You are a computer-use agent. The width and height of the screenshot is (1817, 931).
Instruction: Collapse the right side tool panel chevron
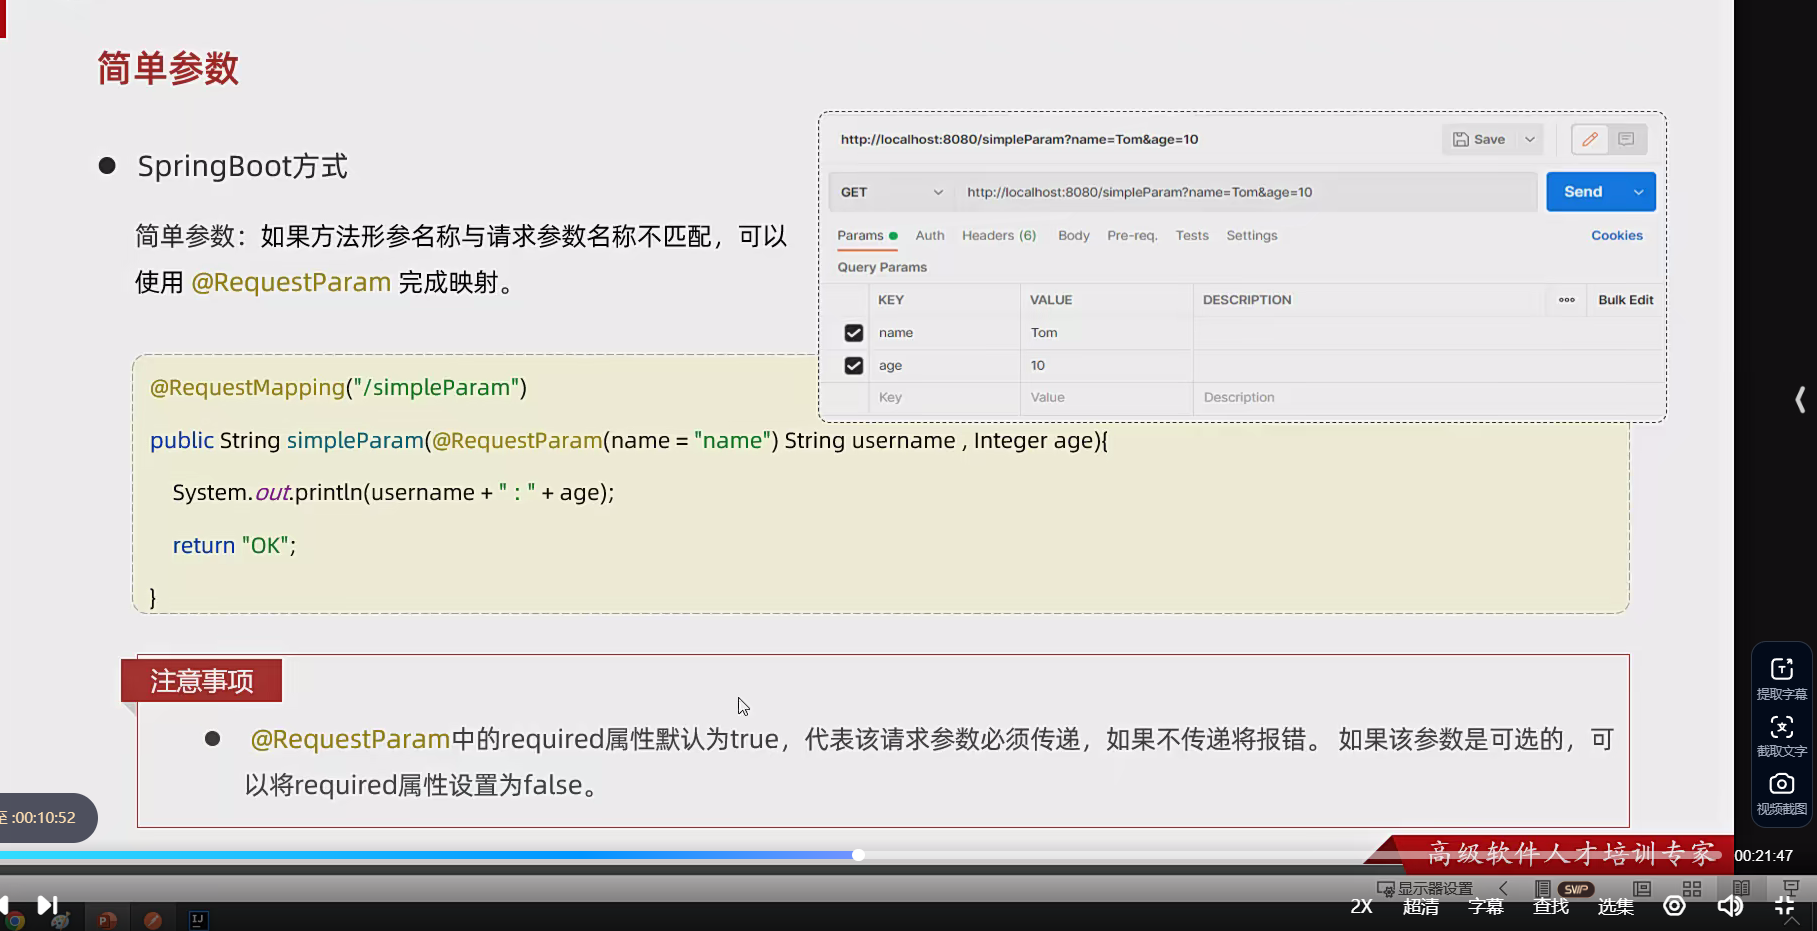(1800, 400)
